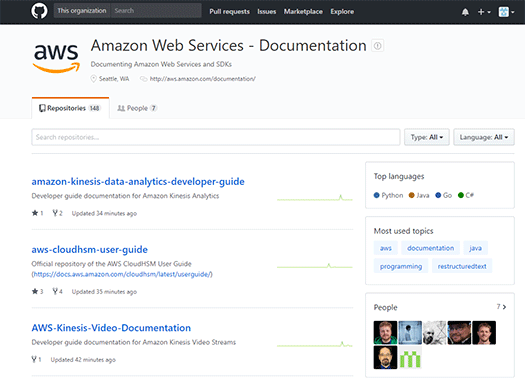Image resolution: width=525 pixels, height=380 pixels.
Task: Click the star icon for aws-cloudhsm-user-guide
Action: pos(35,291)
